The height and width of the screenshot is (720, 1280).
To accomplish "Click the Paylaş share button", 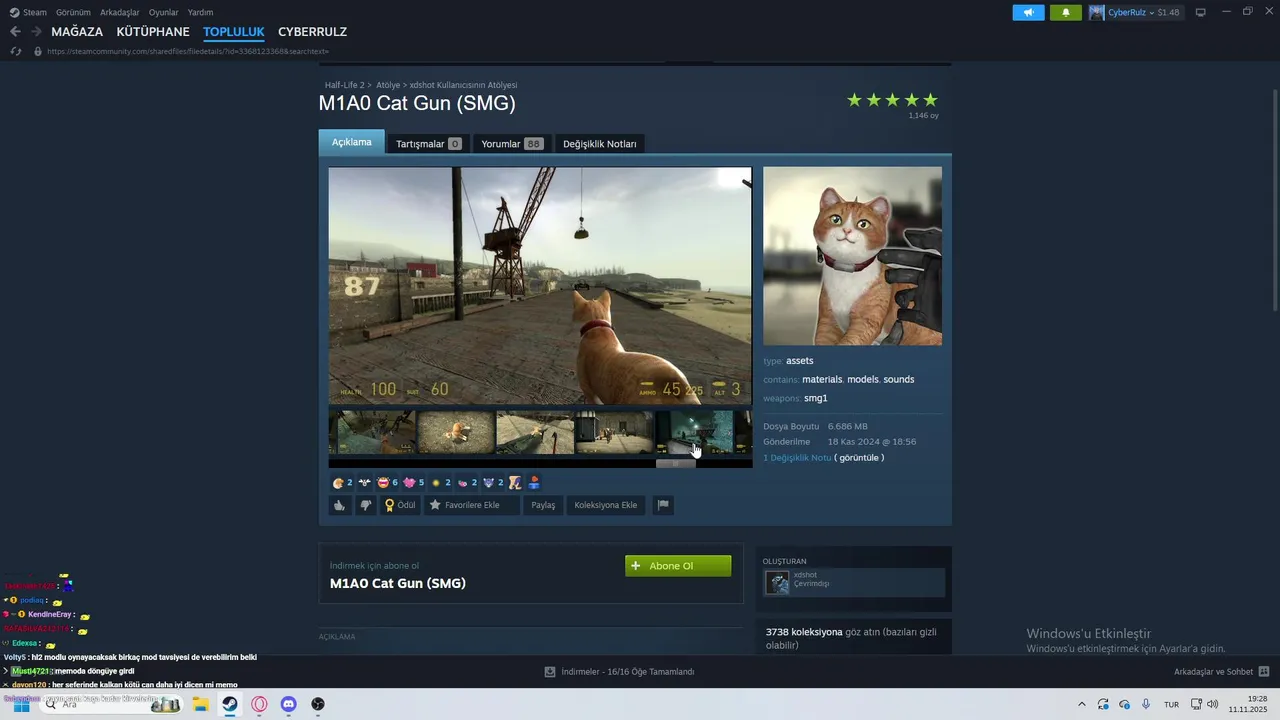I will tap(543, 505).
